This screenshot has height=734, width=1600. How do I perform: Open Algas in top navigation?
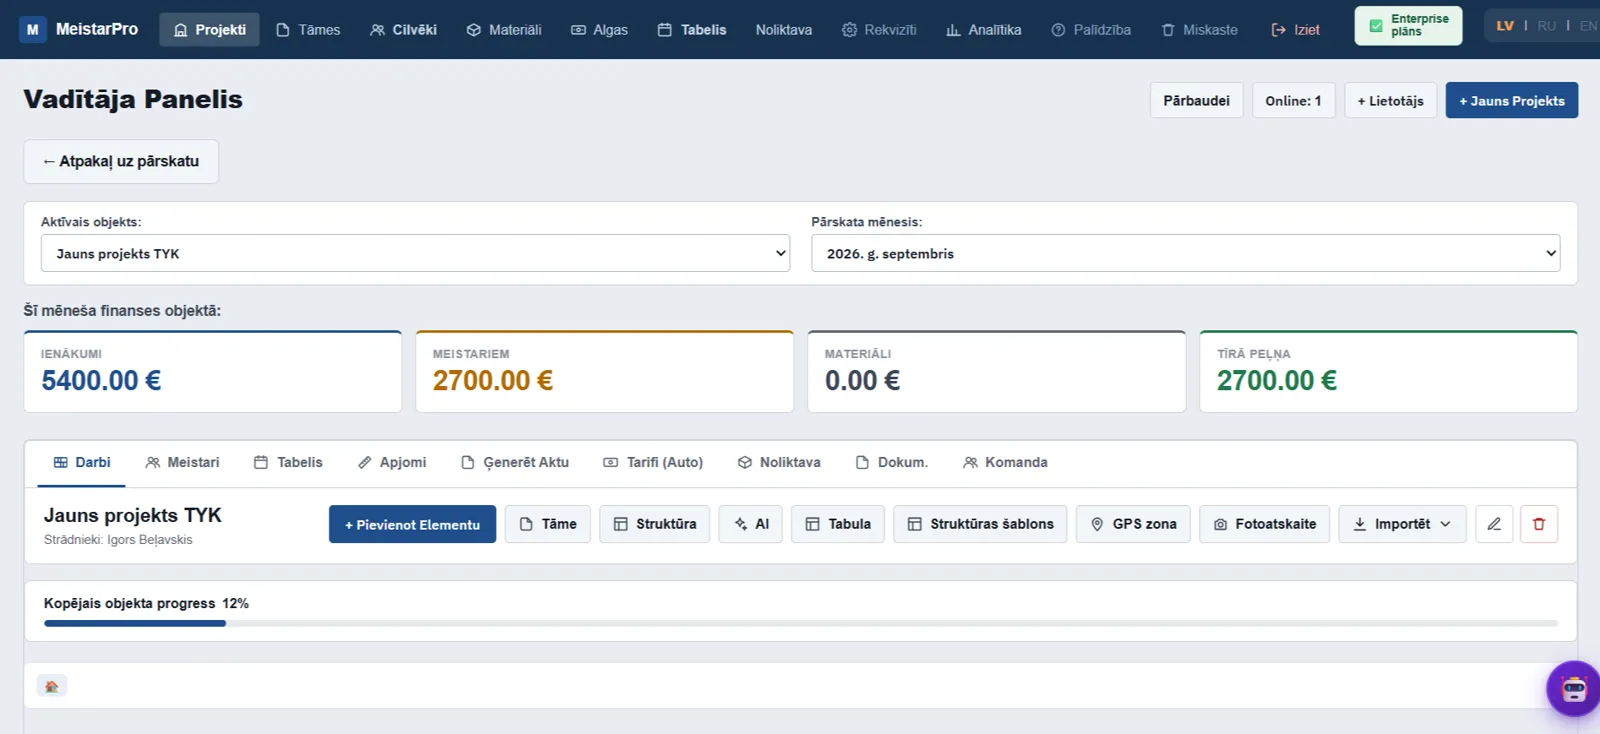point(599,30)
